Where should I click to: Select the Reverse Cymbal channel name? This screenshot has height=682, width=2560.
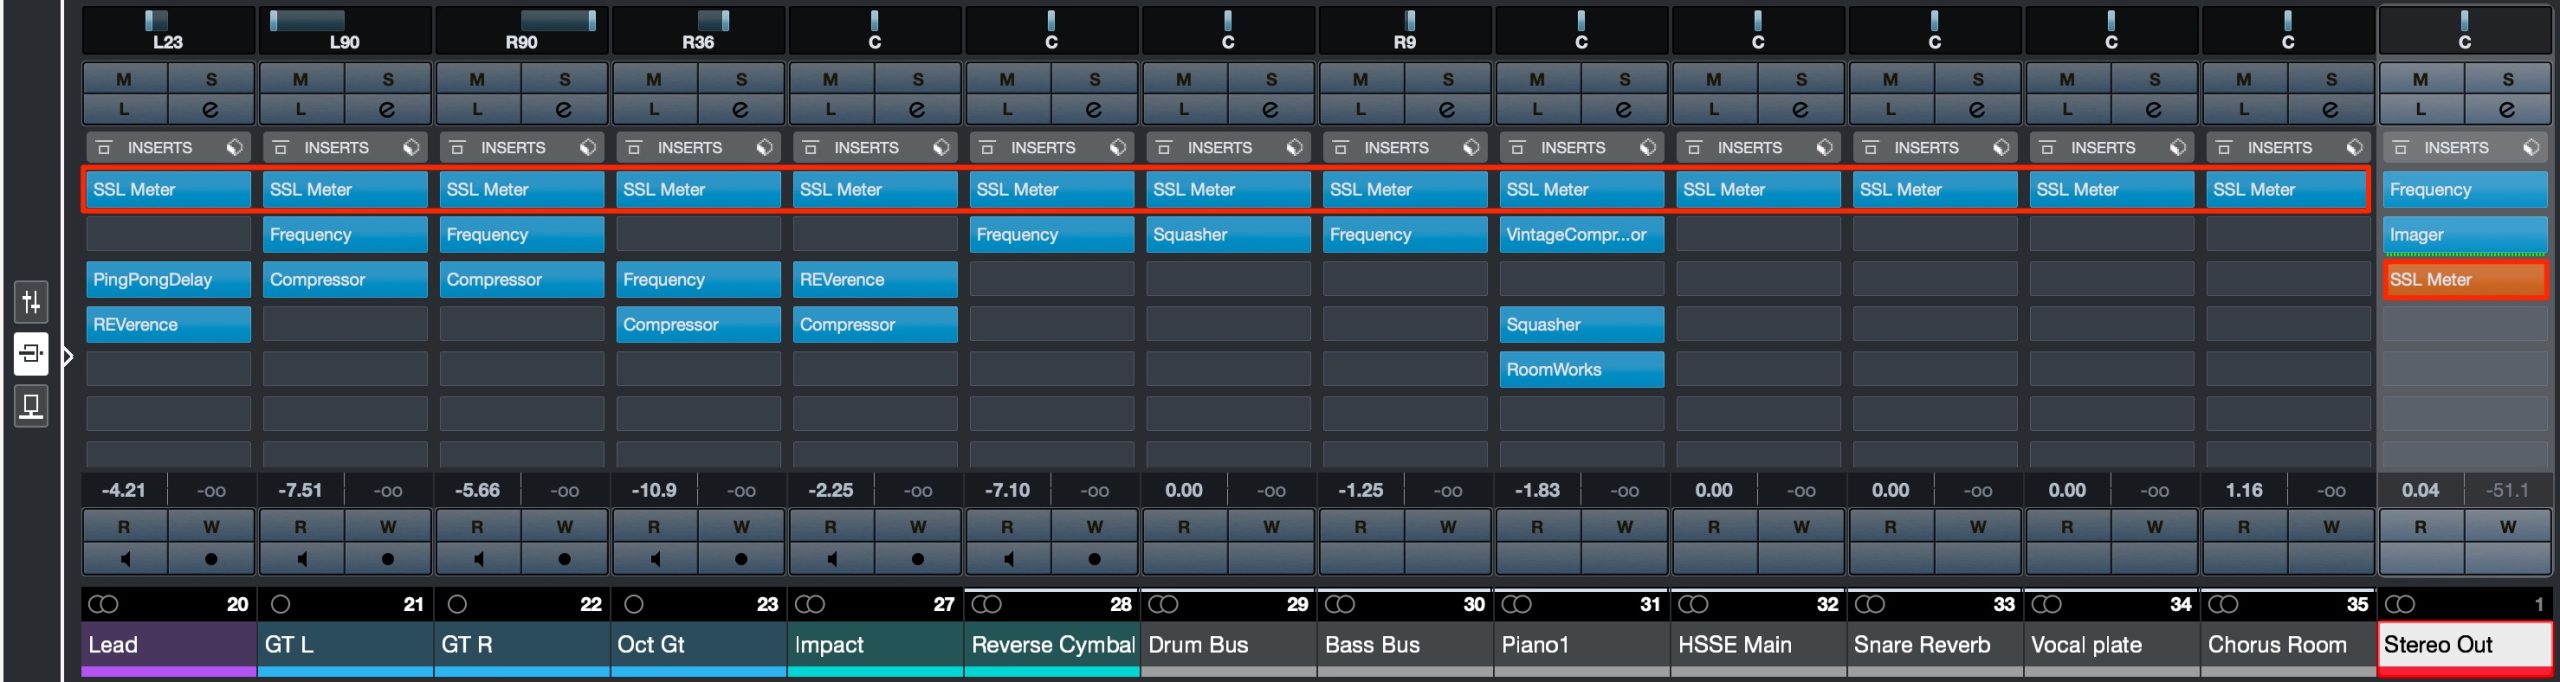pyautogui.click(x=1052, y=645)
